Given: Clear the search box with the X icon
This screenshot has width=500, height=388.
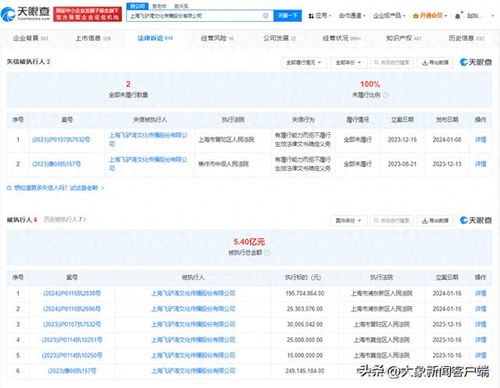Looking at the screenshot, I should pos(266,16).
